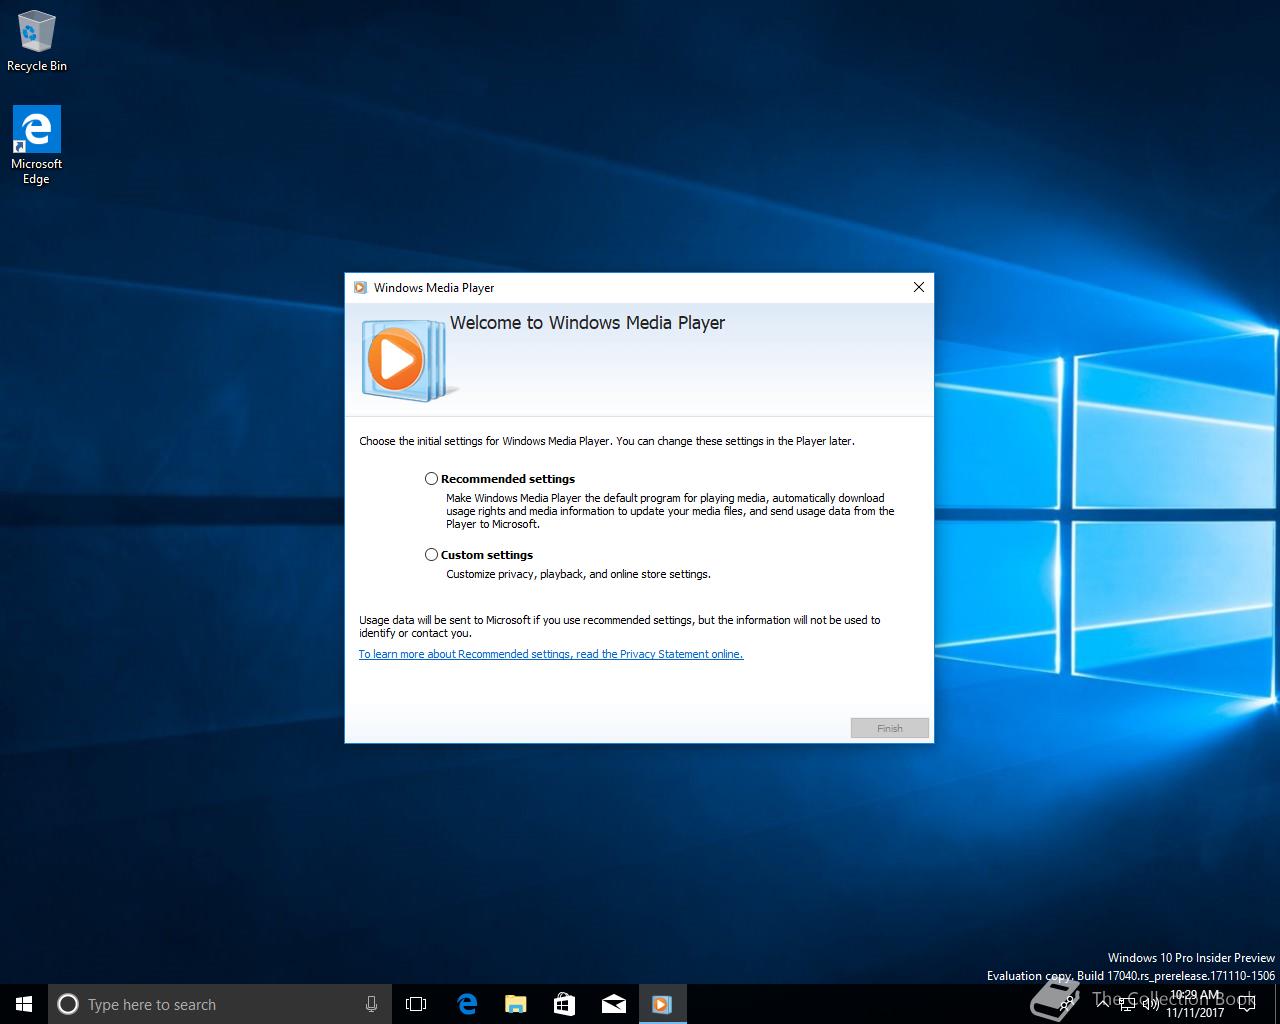Click Windows Media Player taskbar button
Screen dimensions: 1280x1024
pos(662,1004)
